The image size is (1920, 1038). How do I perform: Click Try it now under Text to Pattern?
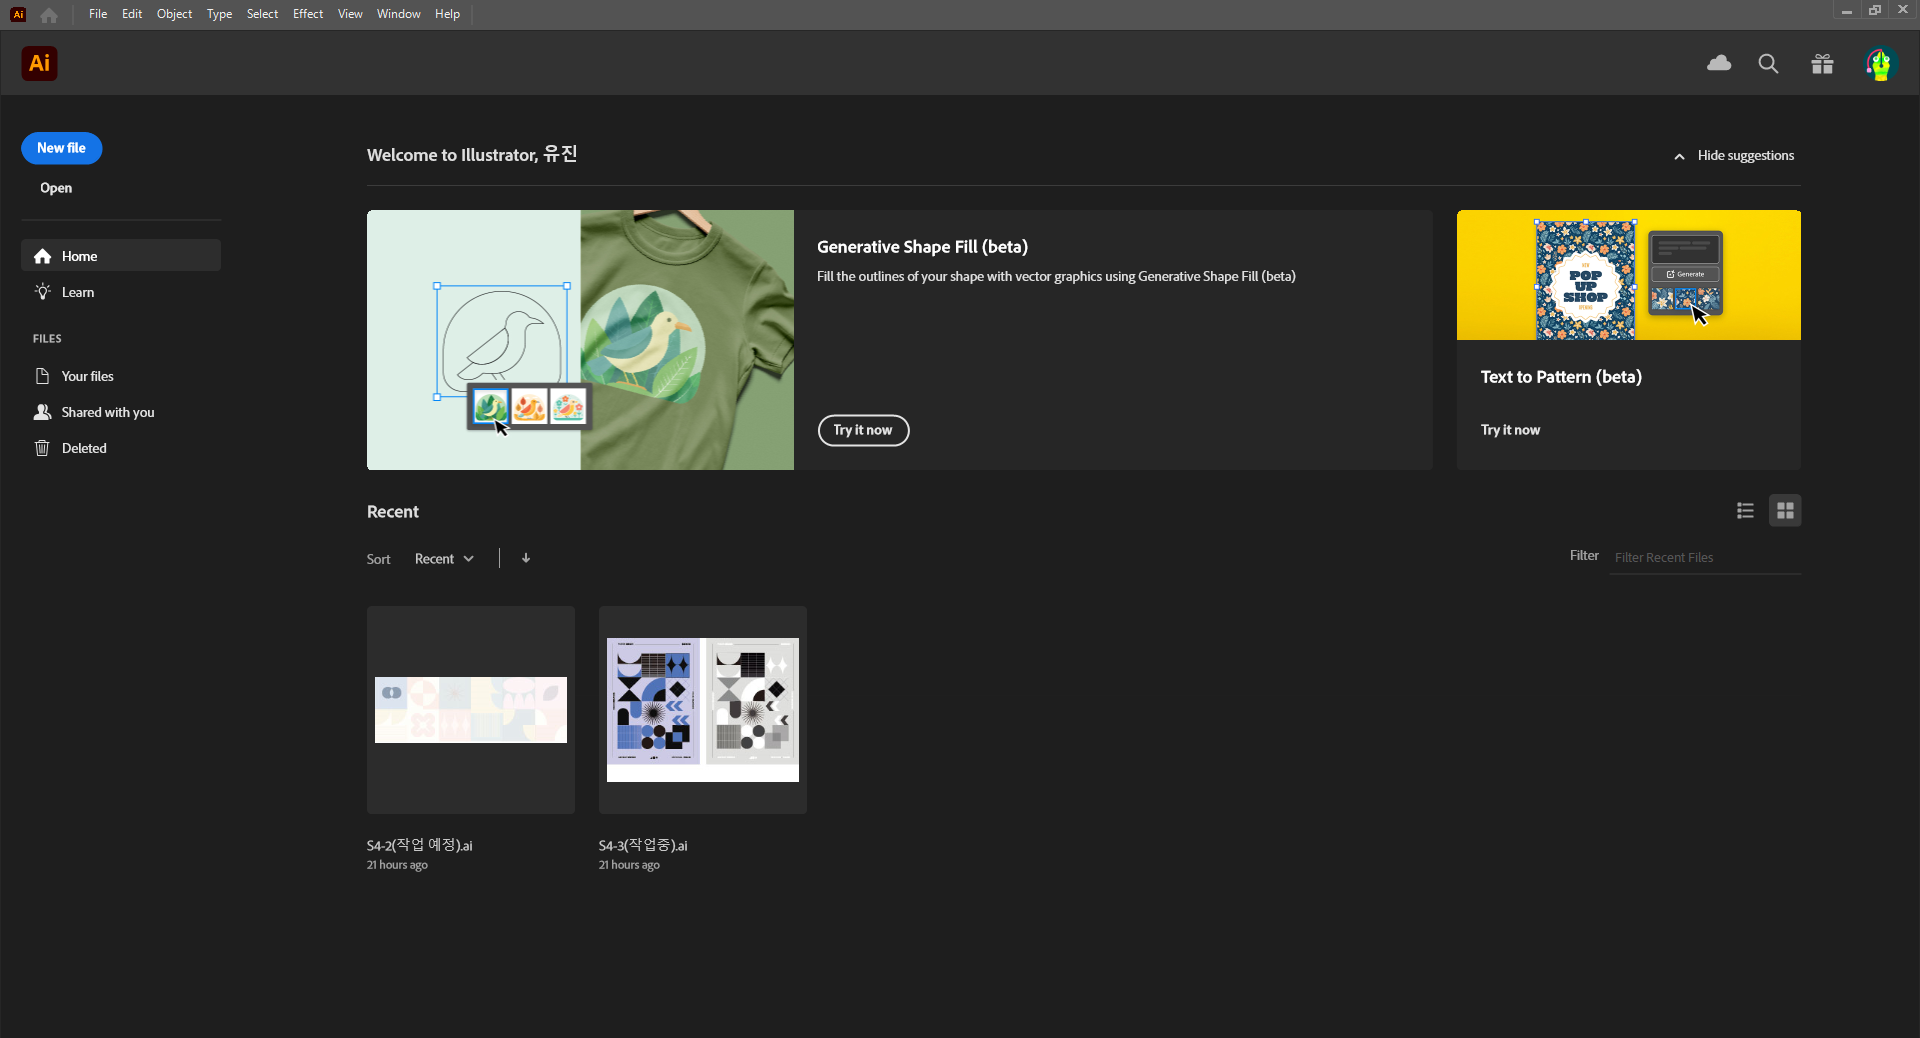coord(1510,430)
